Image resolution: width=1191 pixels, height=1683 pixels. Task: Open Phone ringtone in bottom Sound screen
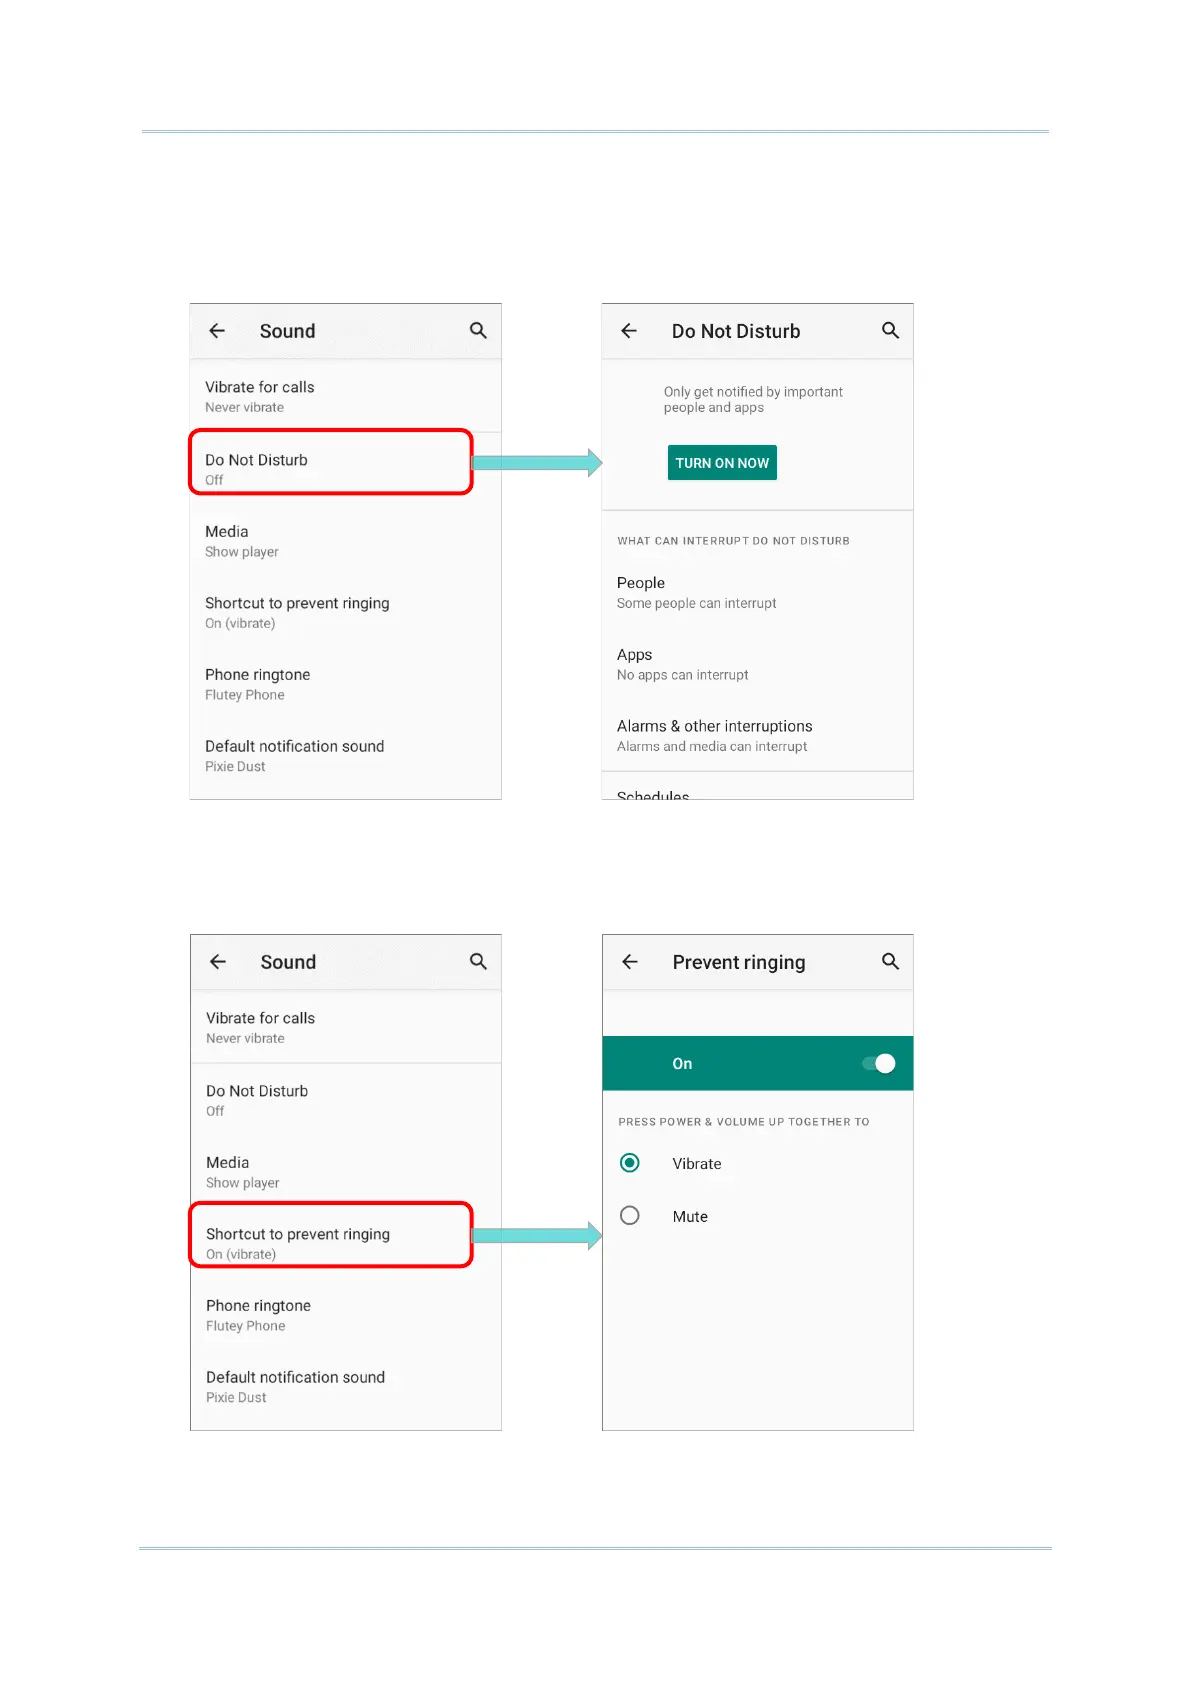pyautogui.click(x=346, y=1315)
